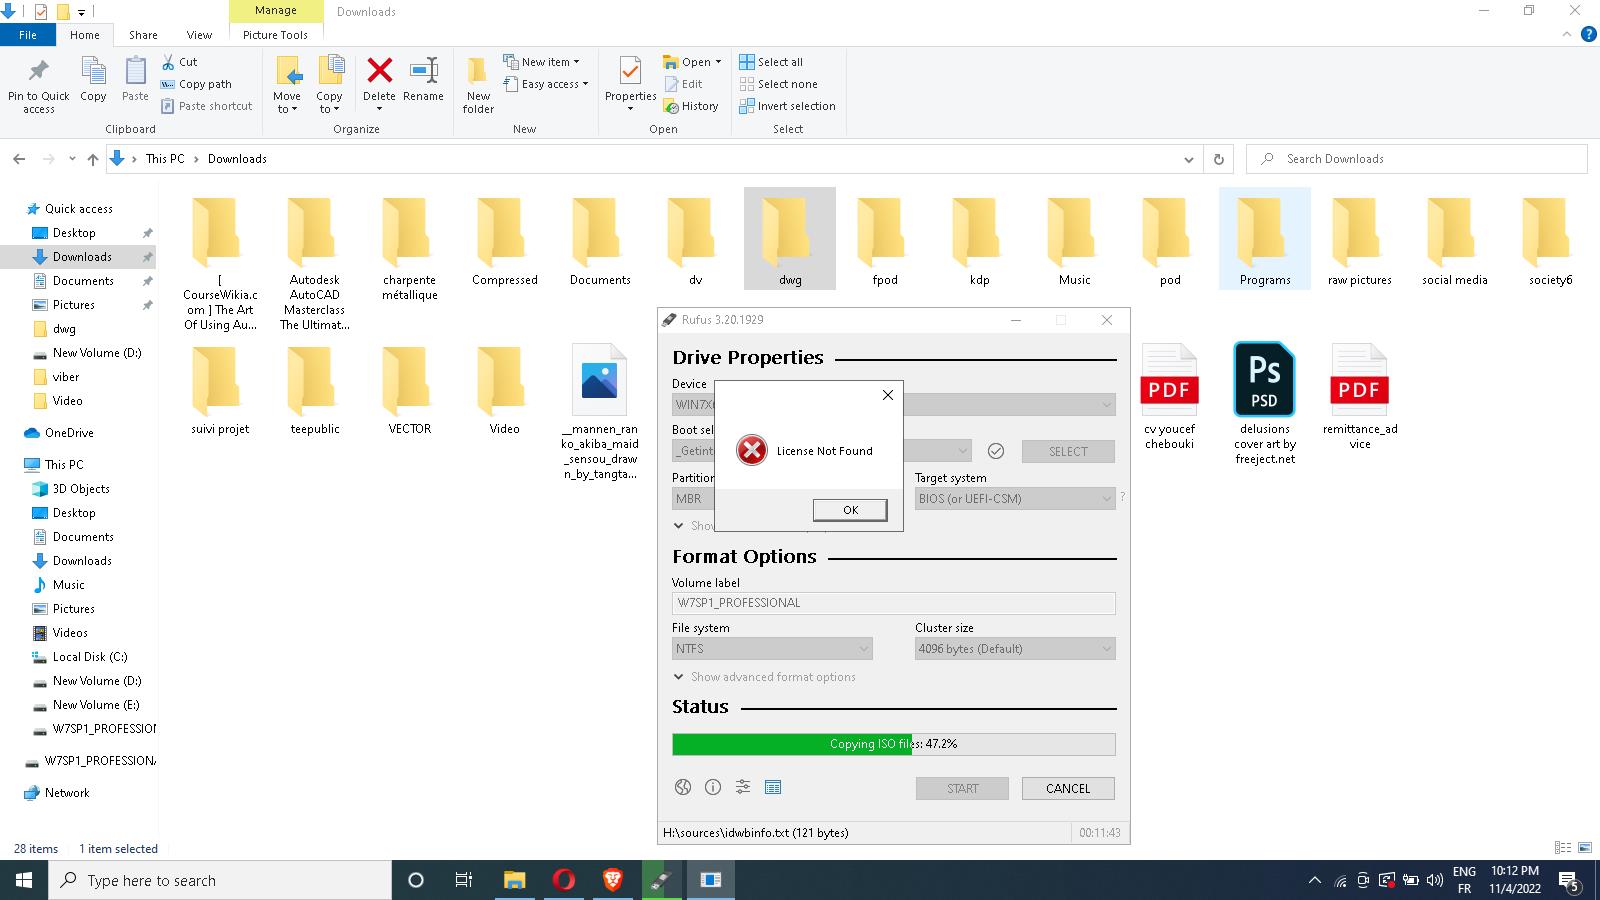Click Invert selection option
Screen dimensions: 1600x900
(x=787, y=106)
